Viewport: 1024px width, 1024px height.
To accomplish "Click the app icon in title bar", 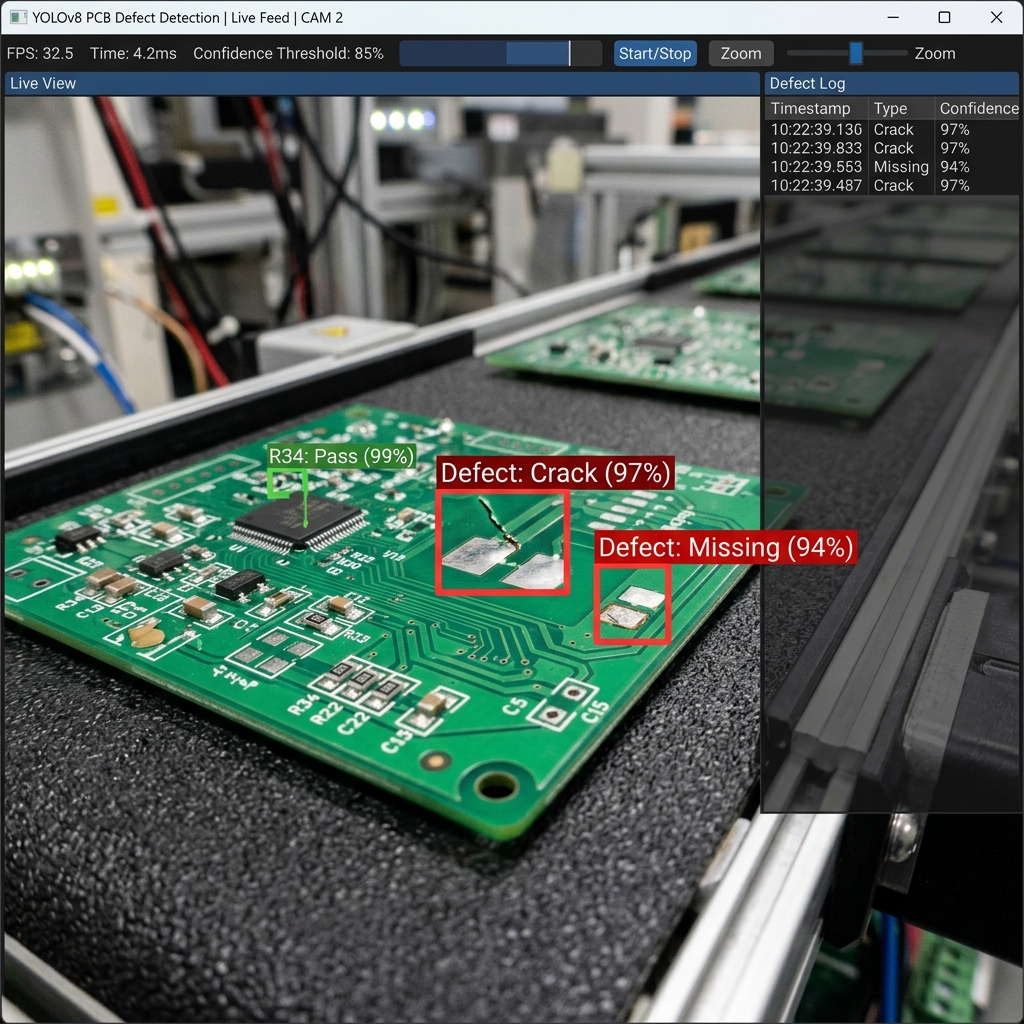I will pos(18,18).
